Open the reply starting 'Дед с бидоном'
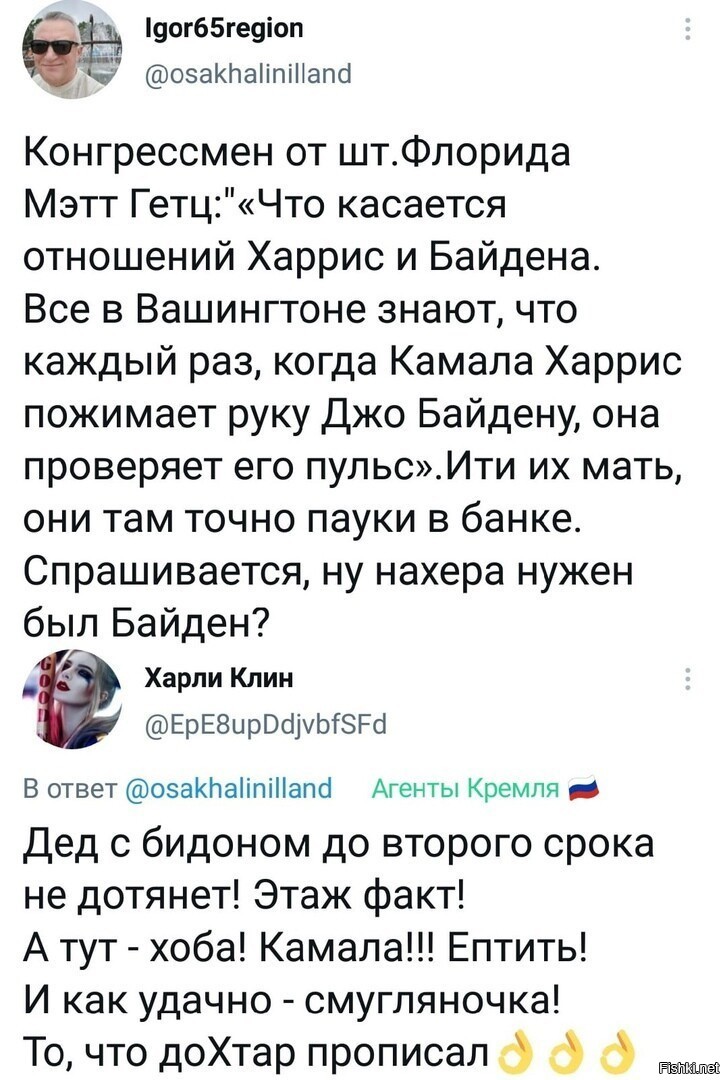This screenshot has width=725, height=1080. pos(337,945)
